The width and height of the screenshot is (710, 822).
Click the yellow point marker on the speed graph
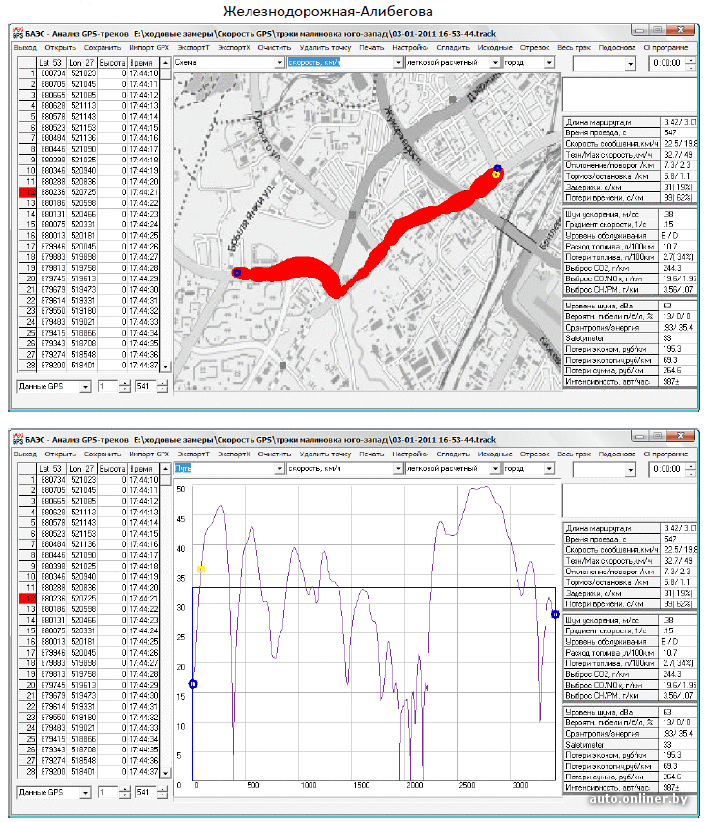point(201,569)
